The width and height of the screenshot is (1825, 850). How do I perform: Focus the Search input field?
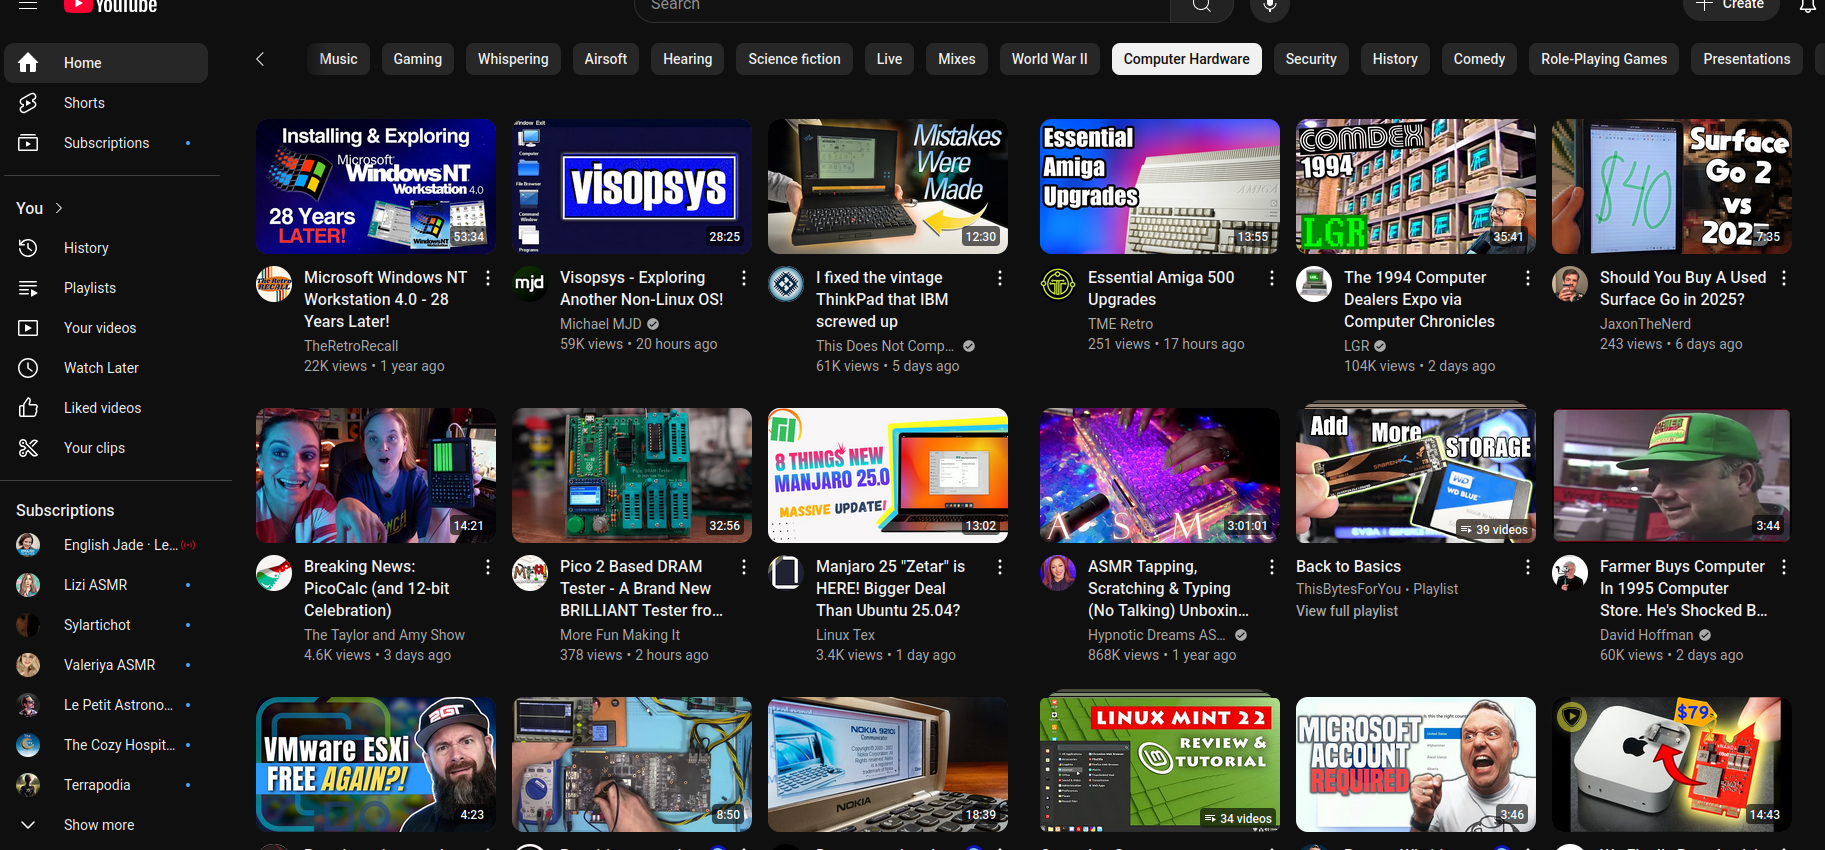tap(902, 6)
